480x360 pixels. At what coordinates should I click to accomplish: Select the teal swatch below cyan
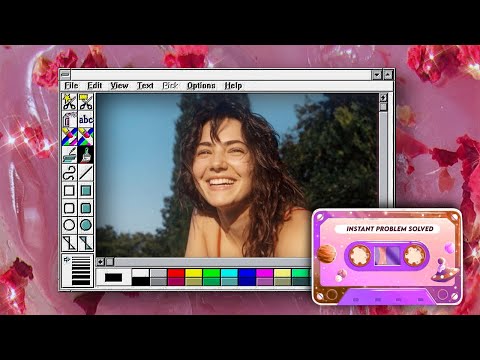click(x=229, y=282)
